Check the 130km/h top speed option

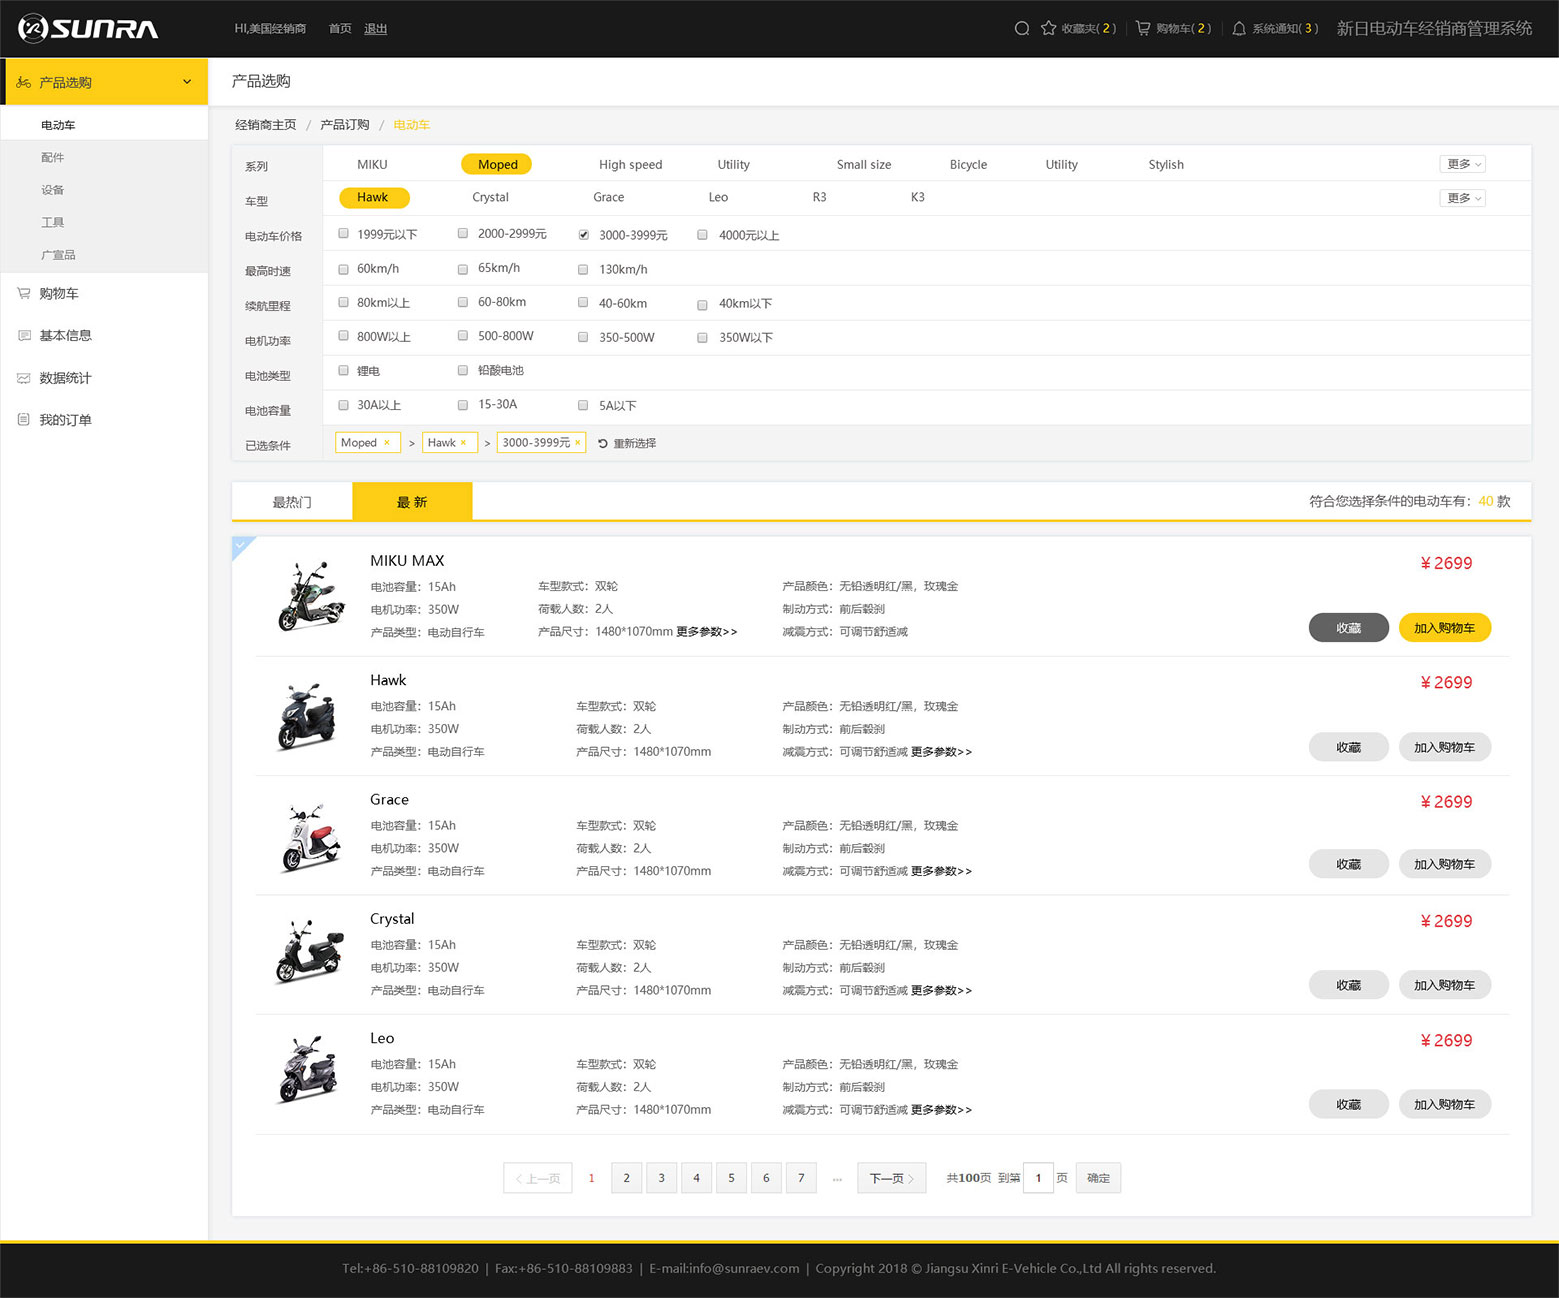click(x=583, y=269)
